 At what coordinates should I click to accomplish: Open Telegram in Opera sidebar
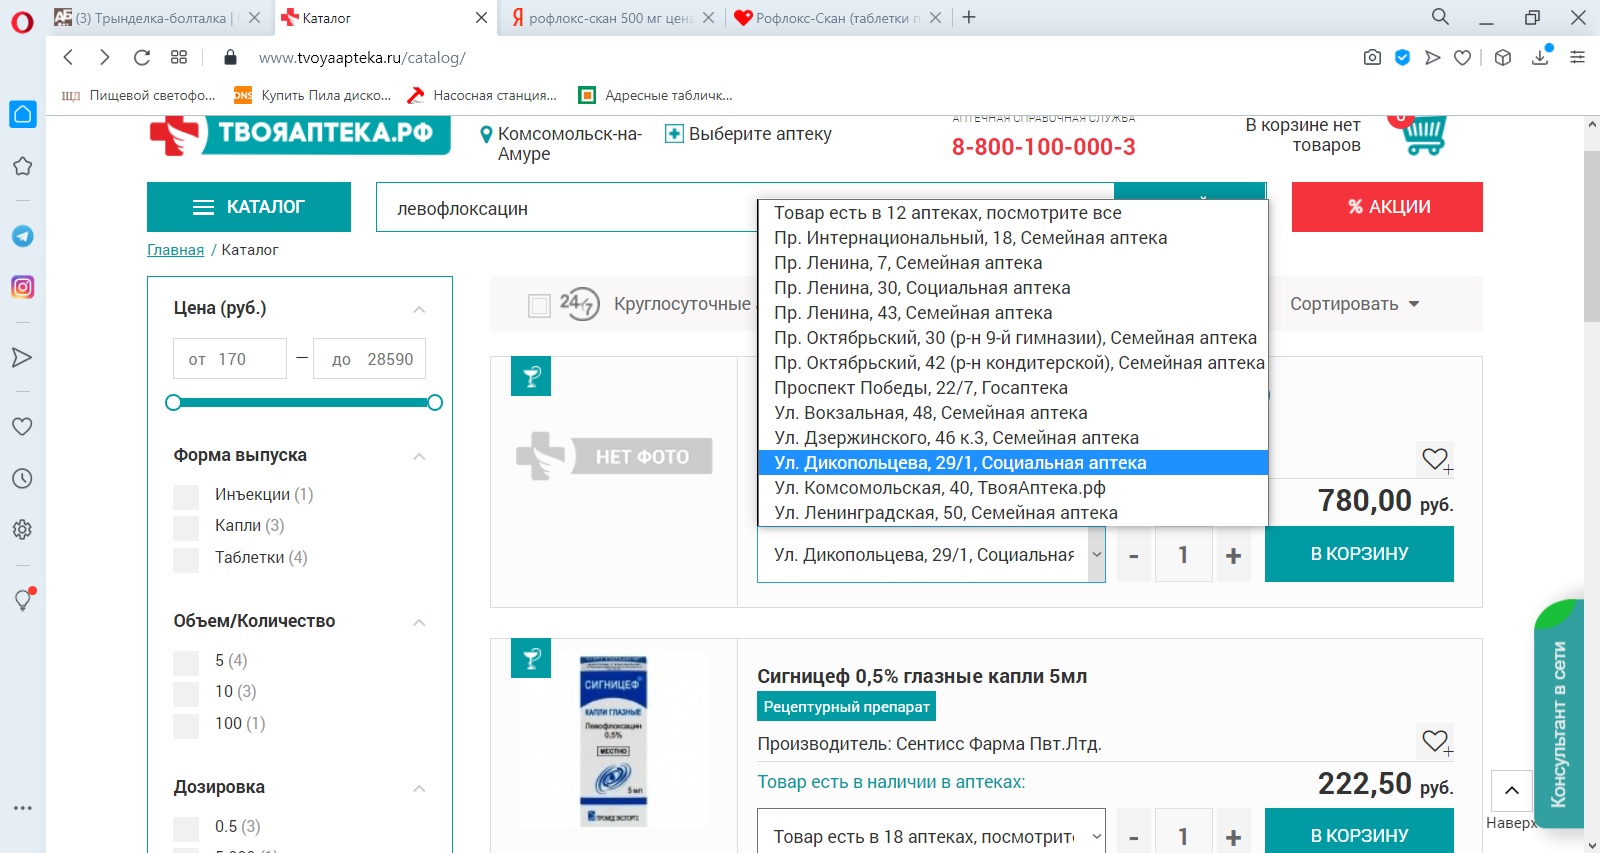[x=22, y=236]
